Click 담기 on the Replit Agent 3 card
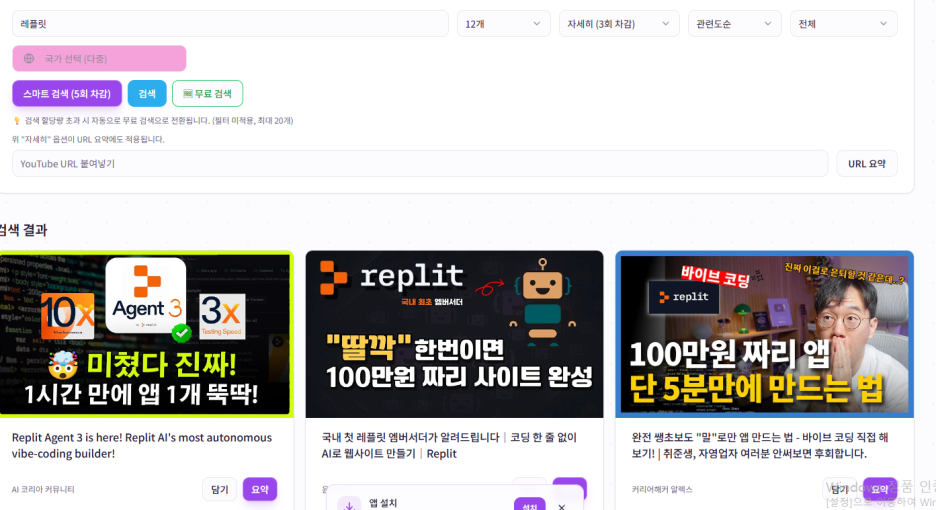The height and width of the screenshot is (510, 936). (x=220, y=489)
